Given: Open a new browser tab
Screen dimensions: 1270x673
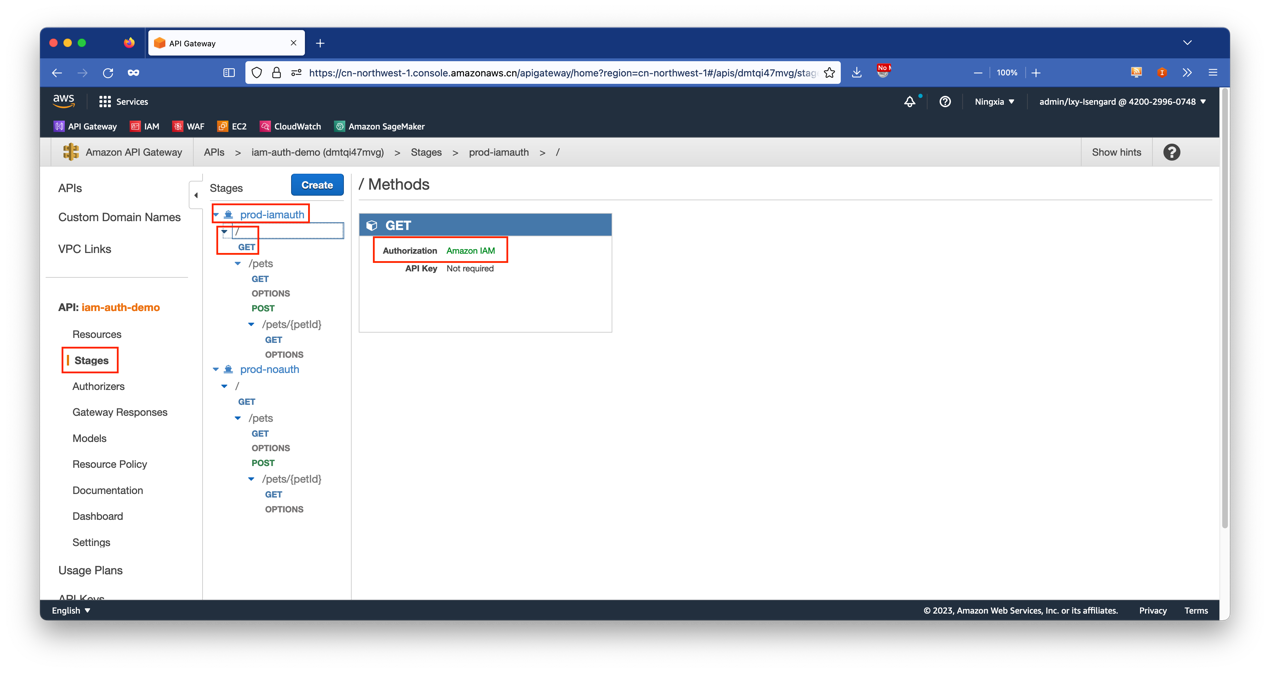Looking at the screenshot, I should tap(320, 43).
